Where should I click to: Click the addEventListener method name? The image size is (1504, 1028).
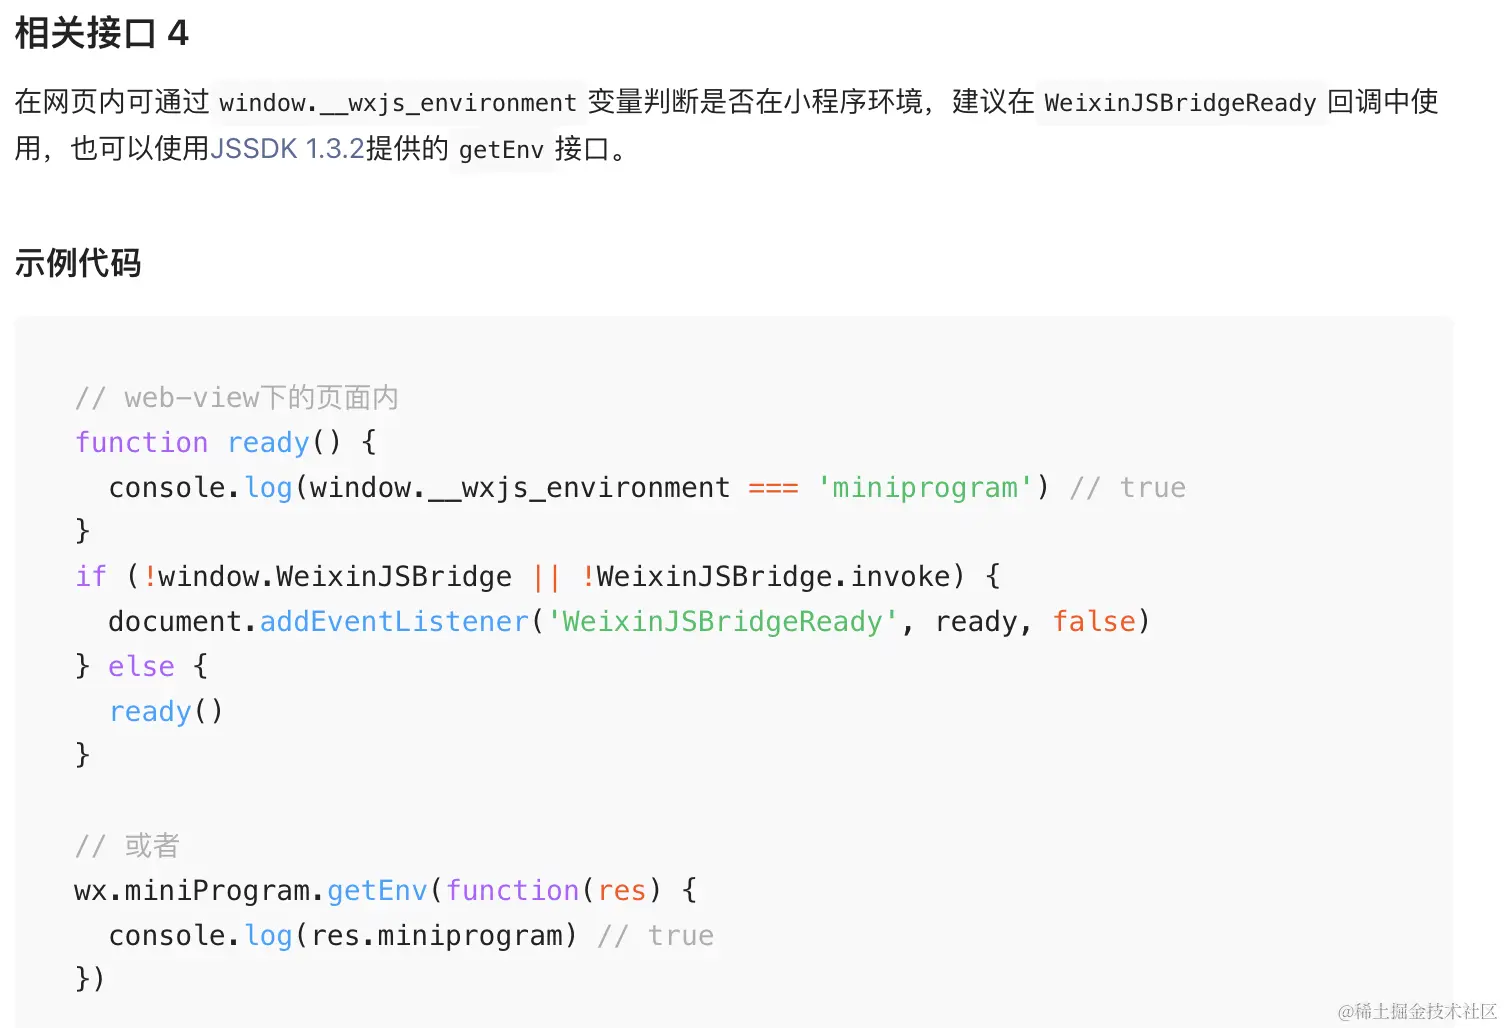pos(394,621)
